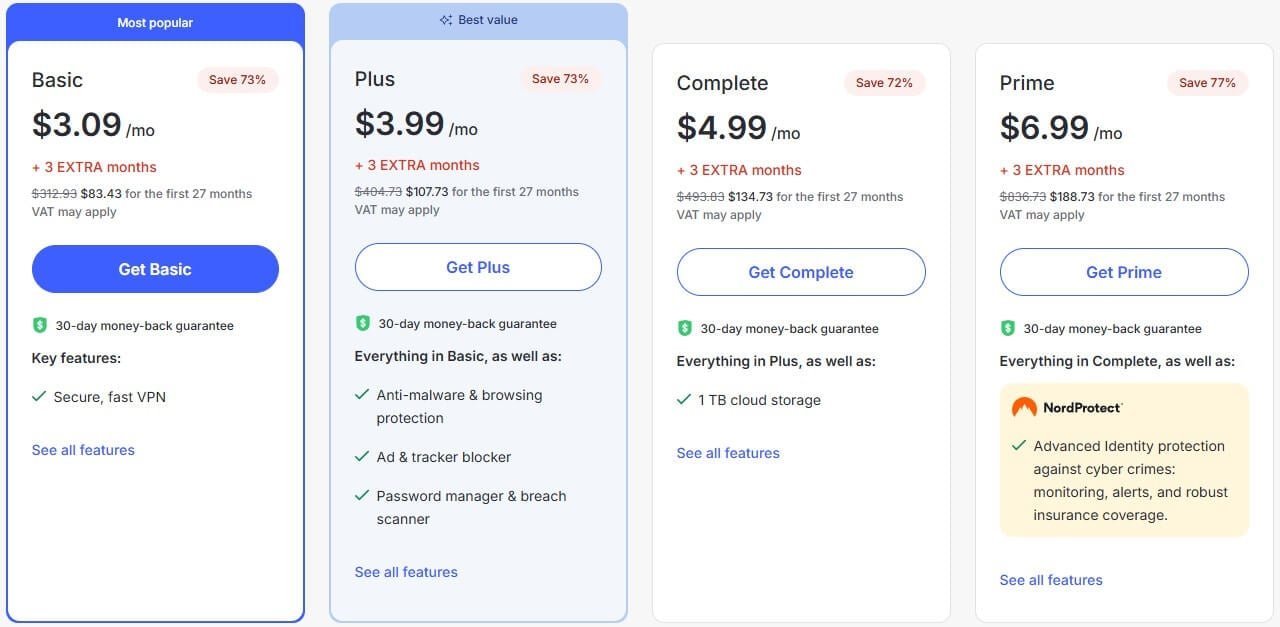The width and height of the screenshot is (1280, 627).
Task: Click the shield guarantee icon in Prime plan
Action: point(1008,328)
